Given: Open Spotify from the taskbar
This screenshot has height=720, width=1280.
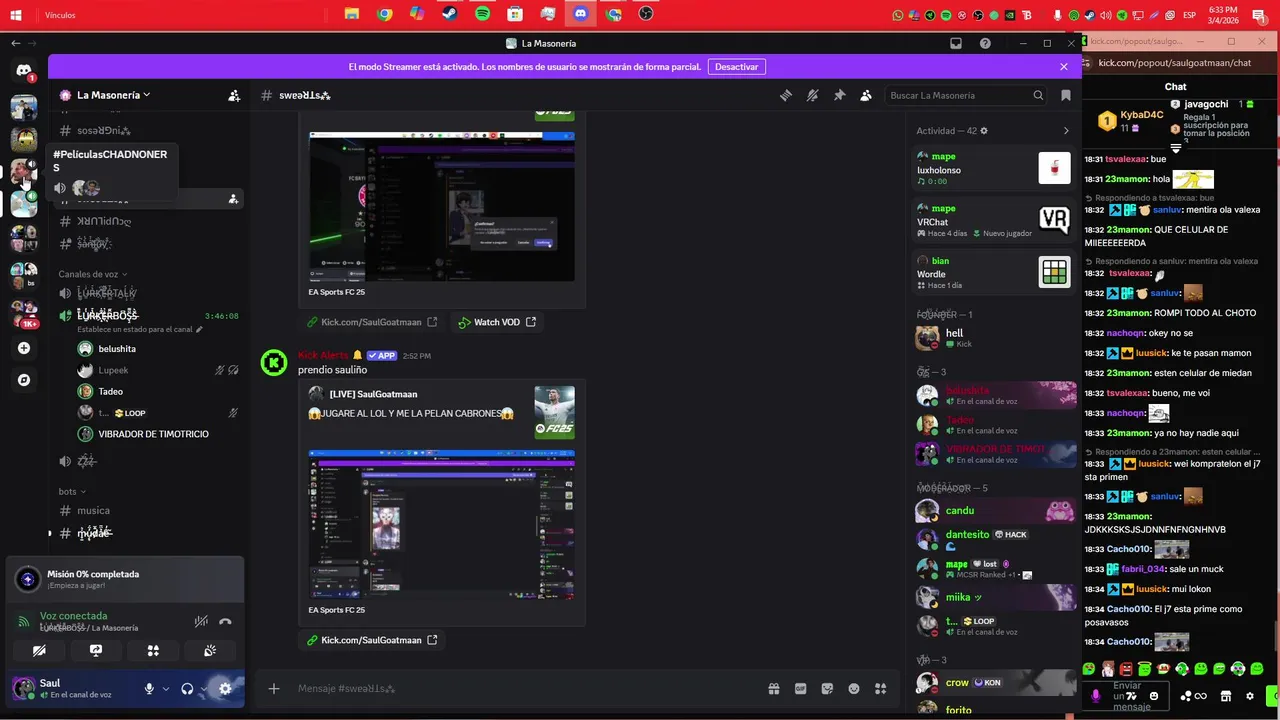Looking at the screenshot, I should point(483,14).
